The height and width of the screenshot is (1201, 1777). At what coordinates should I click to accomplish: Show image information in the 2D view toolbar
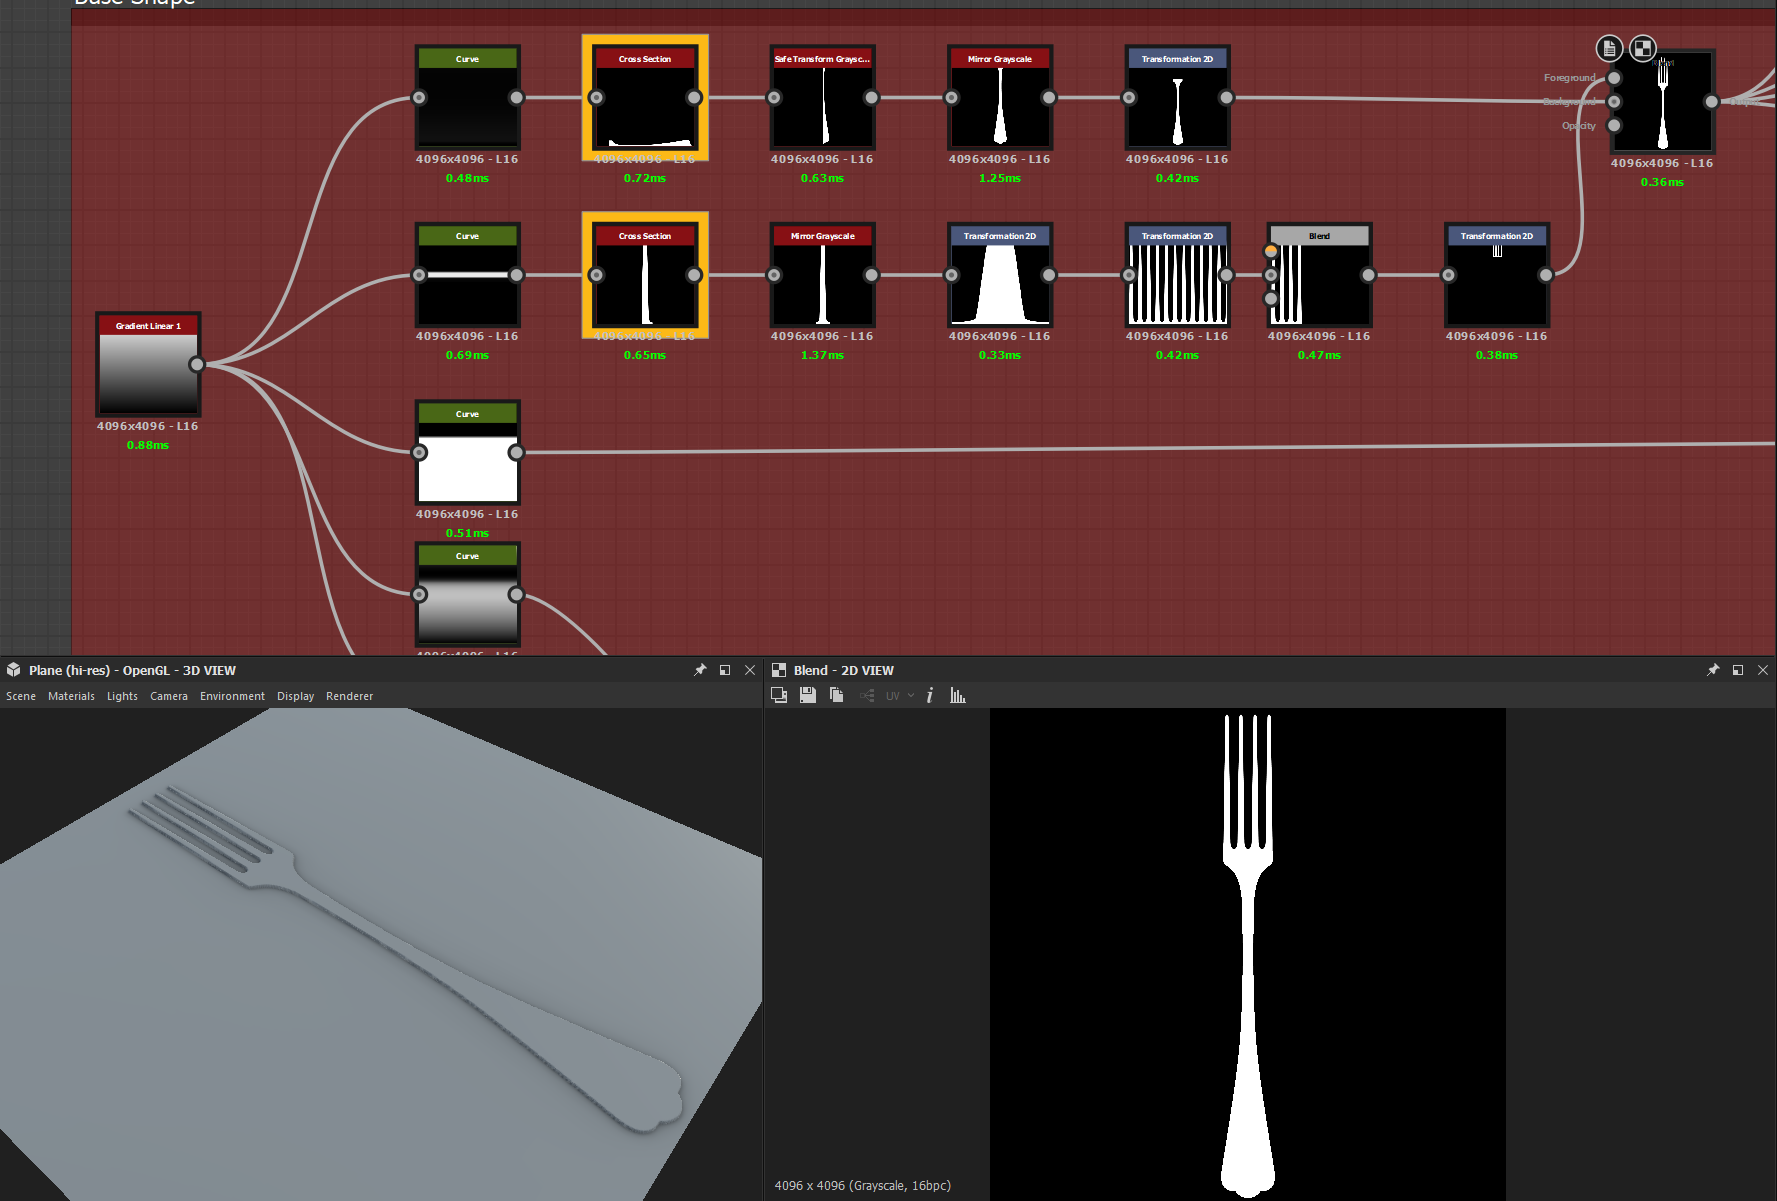click(x=930, y=695)
